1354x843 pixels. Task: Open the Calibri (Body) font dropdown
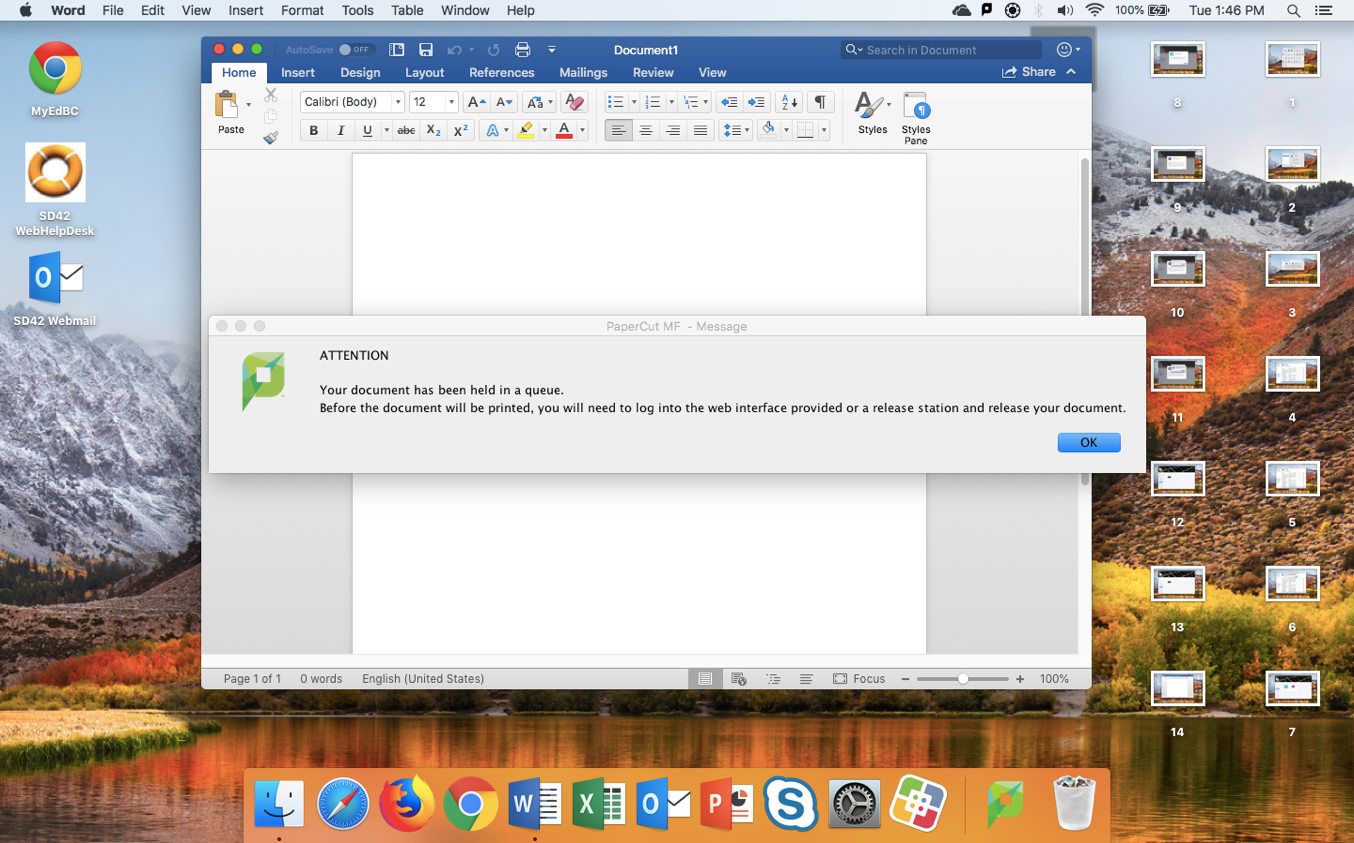click(x=398, y=102)
